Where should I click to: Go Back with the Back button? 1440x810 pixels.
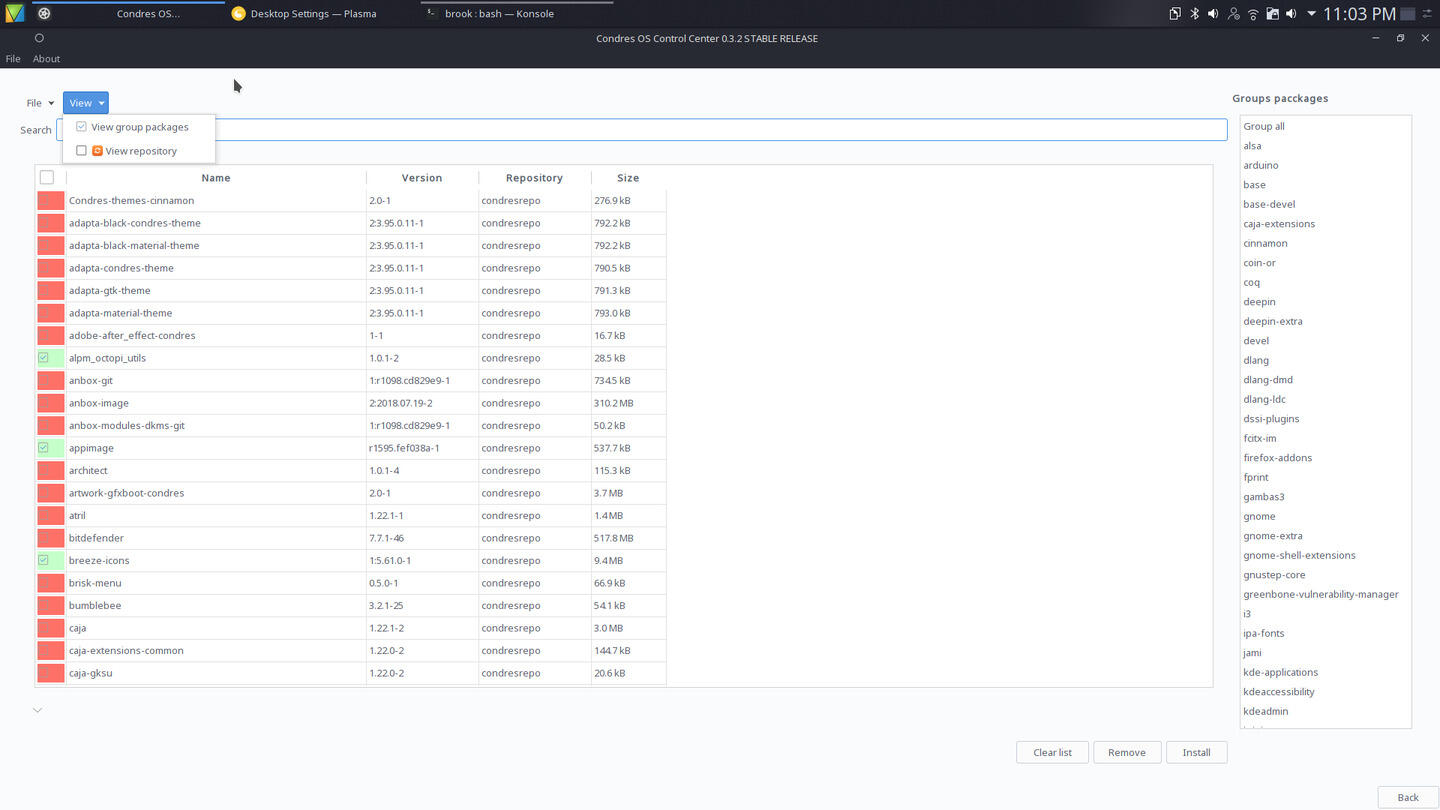click(1408, 797)
